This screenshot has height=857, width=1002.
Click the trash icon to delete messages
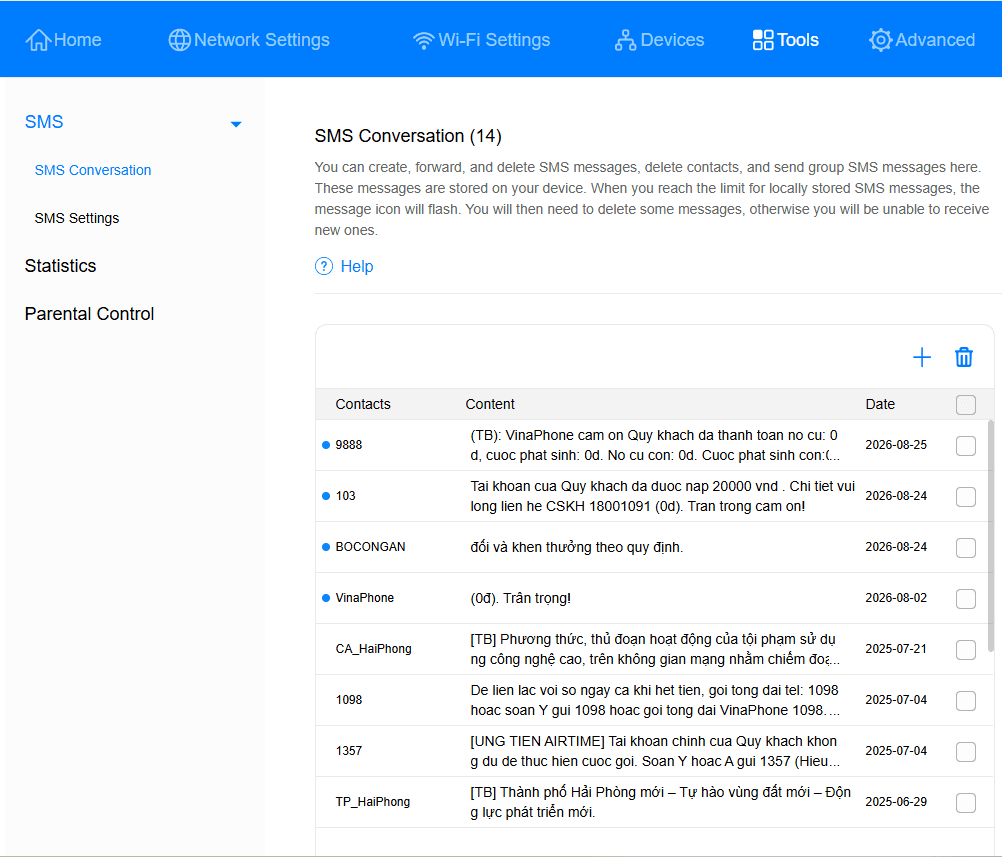pos(964,357)
